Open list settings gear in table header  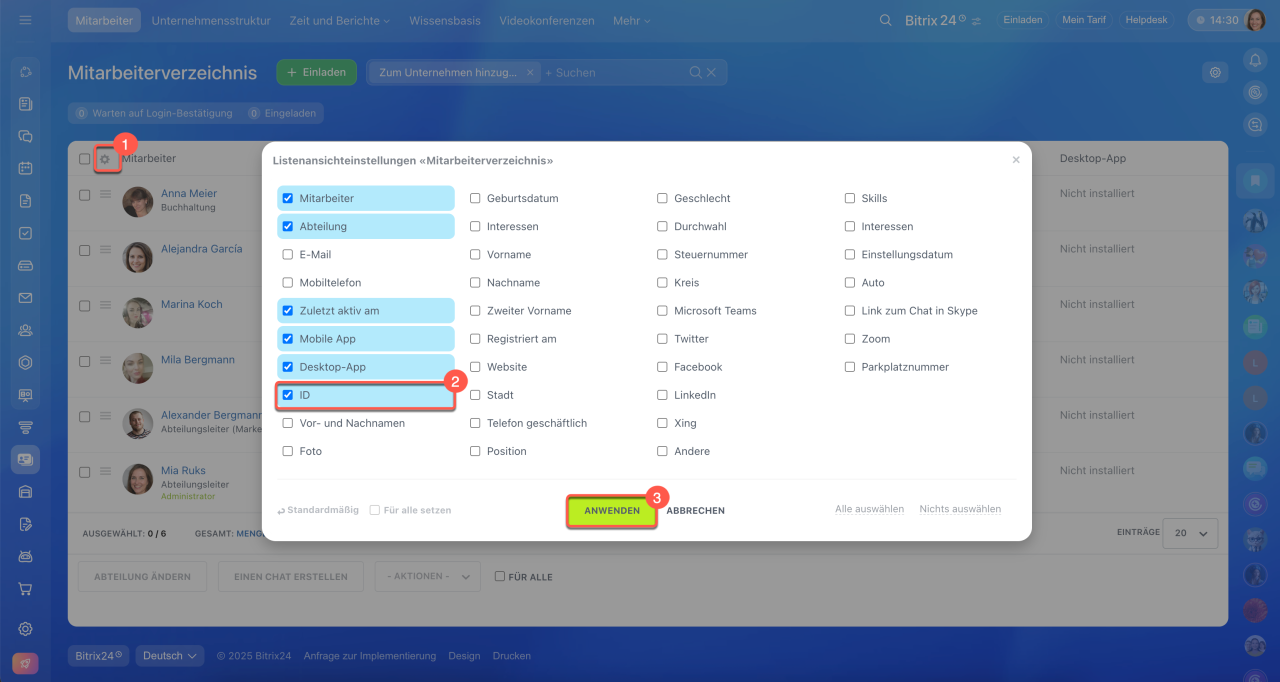(104, 159)
